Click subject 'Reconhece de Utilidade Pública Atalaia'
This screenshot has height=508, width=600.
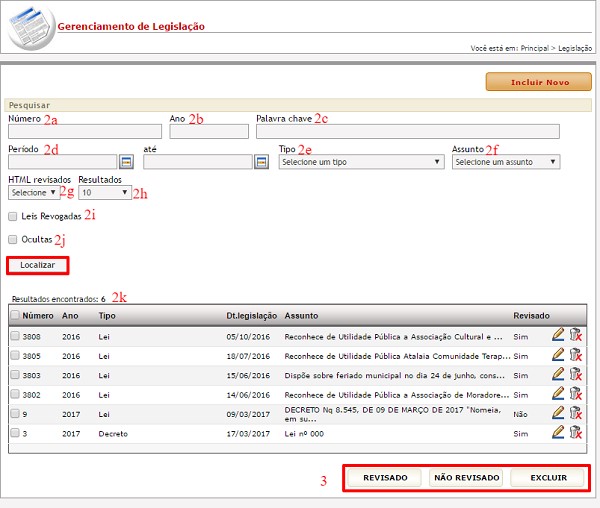(397, 356)
